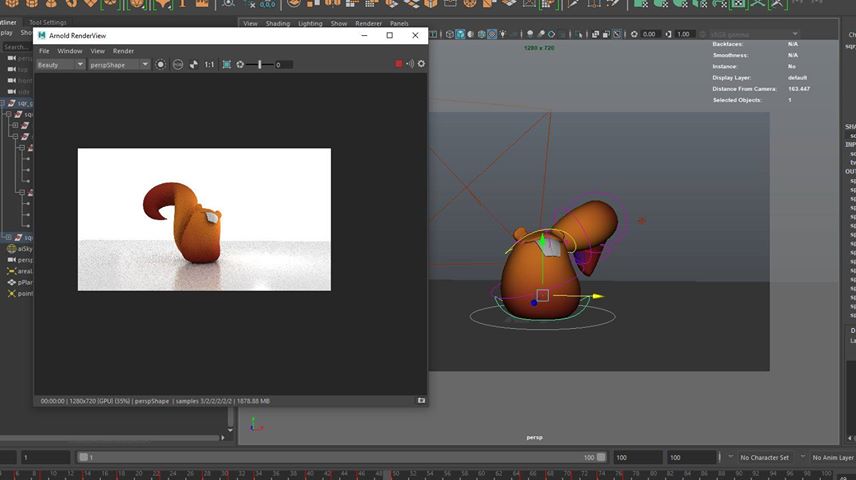This screenshot has width=856, height=480.
Task: Toggle the crop region icon in RenderView
Action: coord(227,64)
